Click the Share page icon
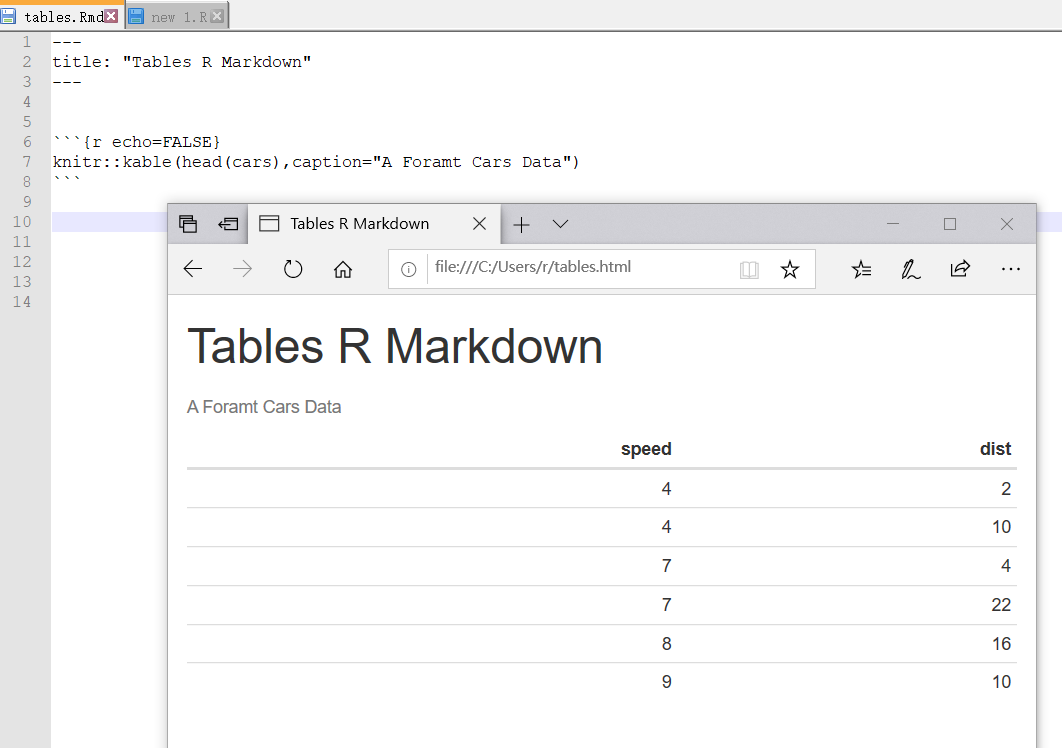Screen dimensions: 1062x748 [x=960, y=269]
